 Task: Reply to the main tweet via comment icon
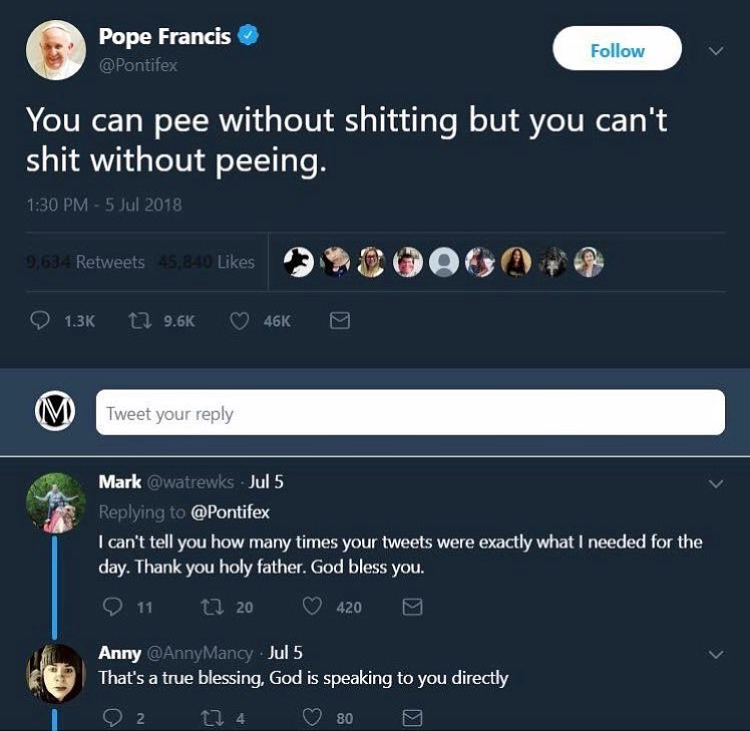(x=40, y=321)
